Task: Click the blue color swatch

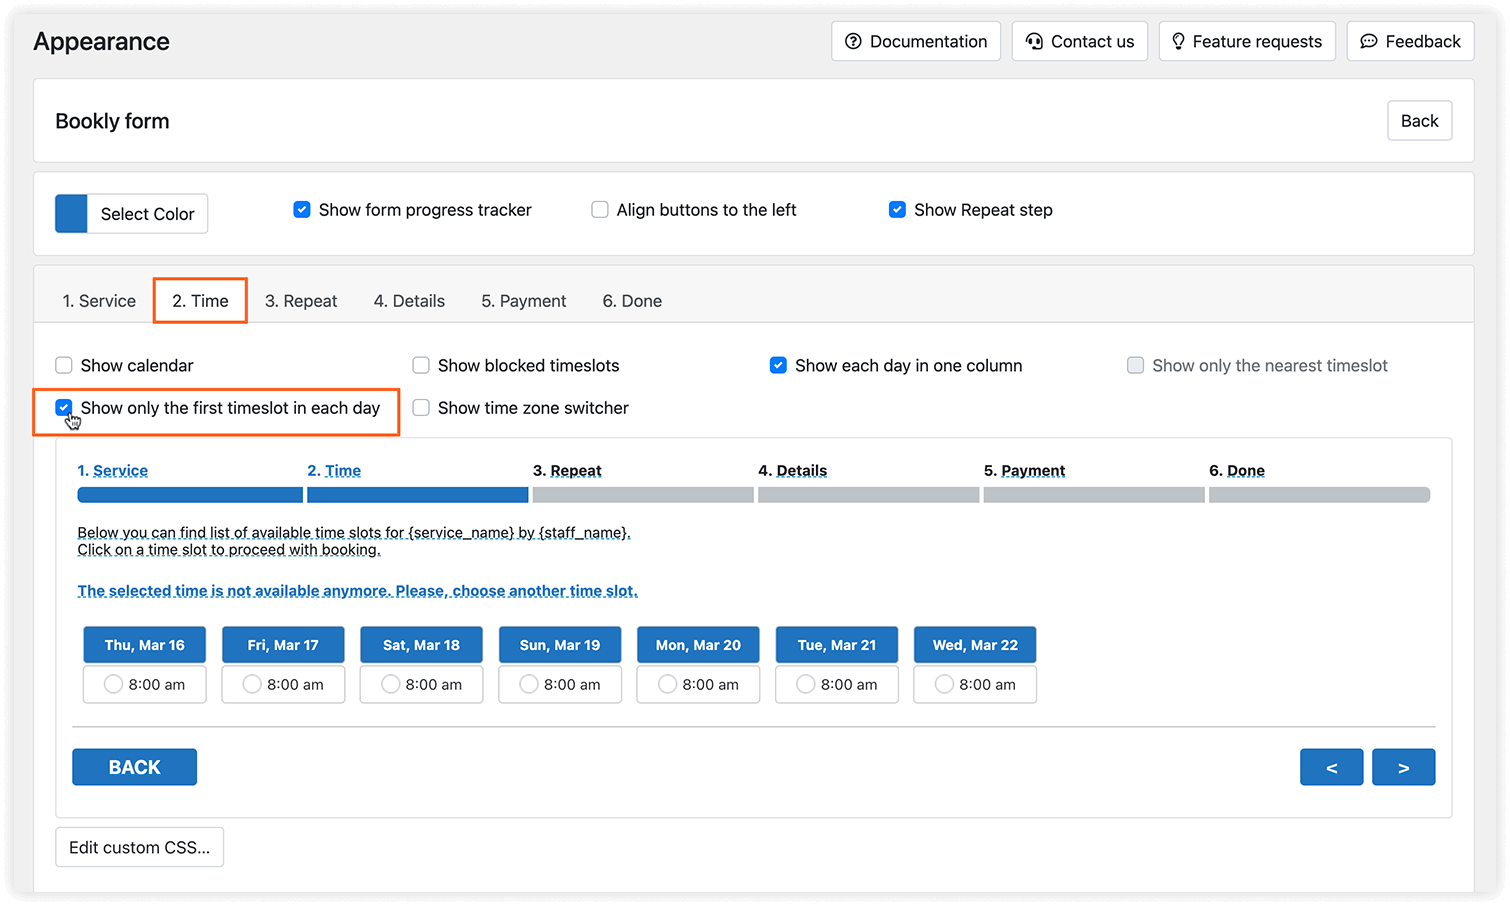Action: coord(71,213)
